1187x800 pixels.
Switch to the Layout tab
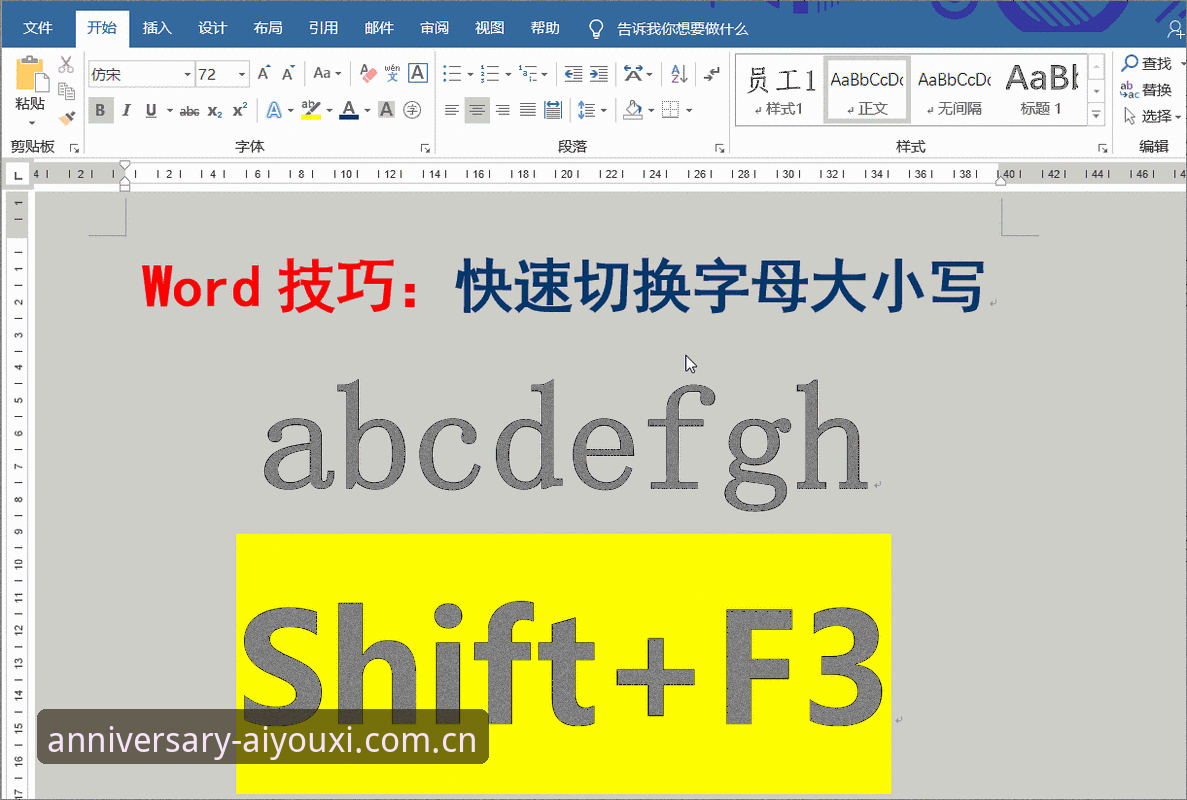tap(267, 28)
